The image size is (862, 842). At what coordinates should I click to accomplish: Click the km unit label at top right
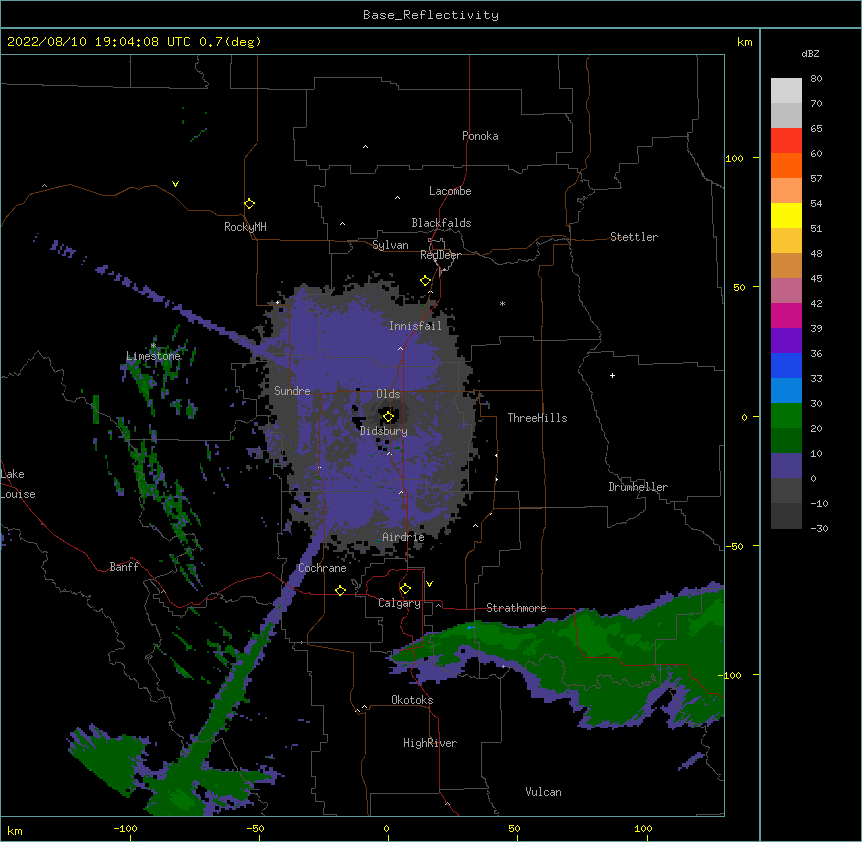(744, 42)
